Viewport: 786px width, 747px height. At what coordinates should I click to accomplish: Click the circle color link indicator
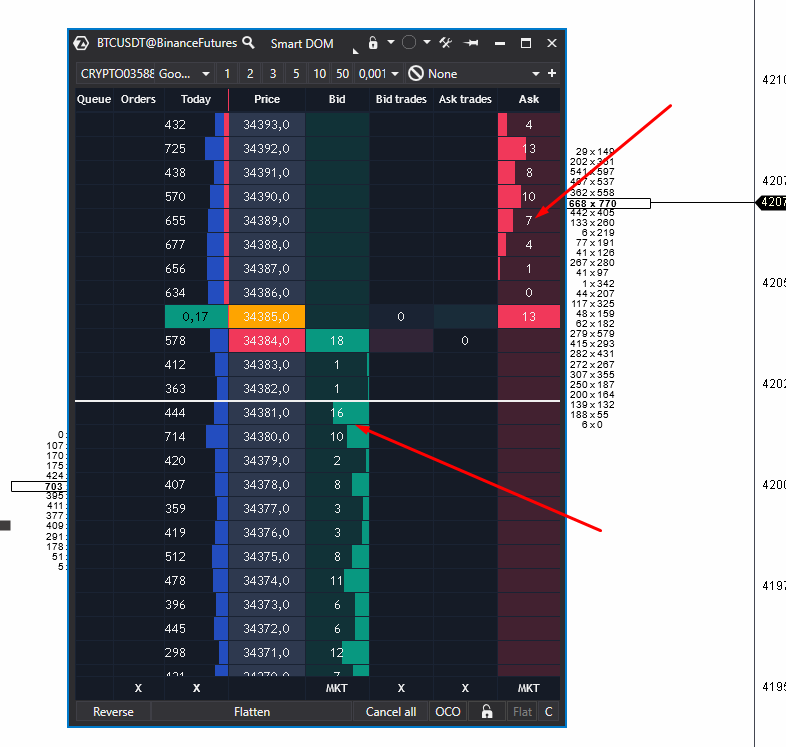(x=409, y=43)
